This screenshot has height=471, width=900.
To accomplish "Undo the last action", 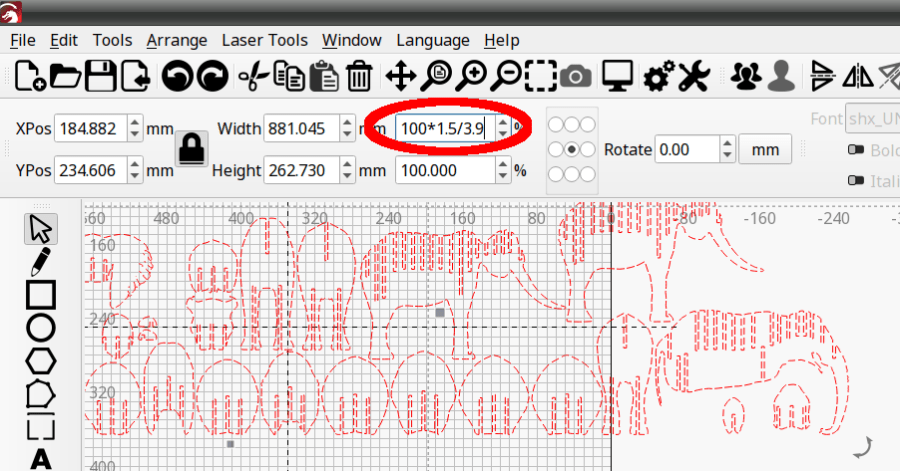I will [177, 76].
